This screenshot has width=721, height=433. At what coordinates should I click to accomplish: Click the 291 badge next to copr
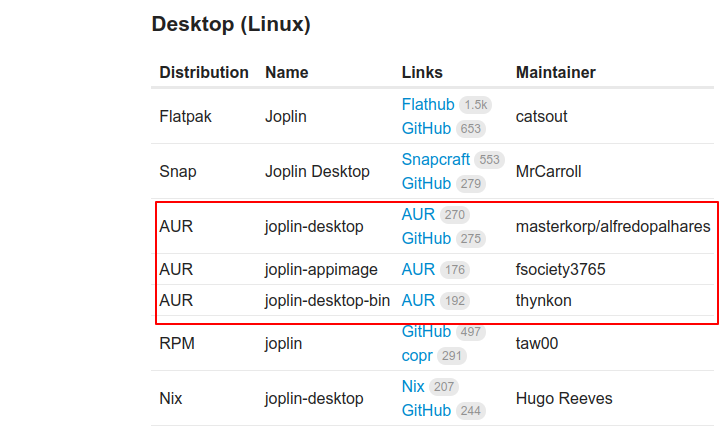pyautogui.click(x=452, y=356)
